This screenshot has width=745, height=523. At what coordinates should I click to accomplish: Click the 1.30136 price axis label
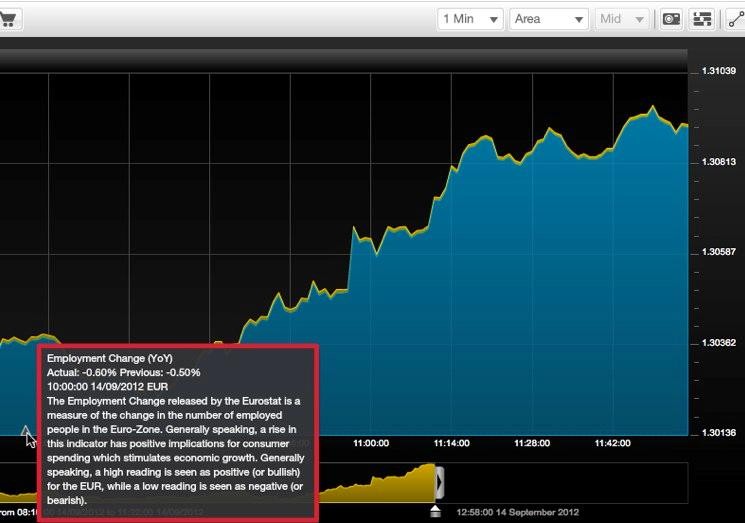(718, 433)
